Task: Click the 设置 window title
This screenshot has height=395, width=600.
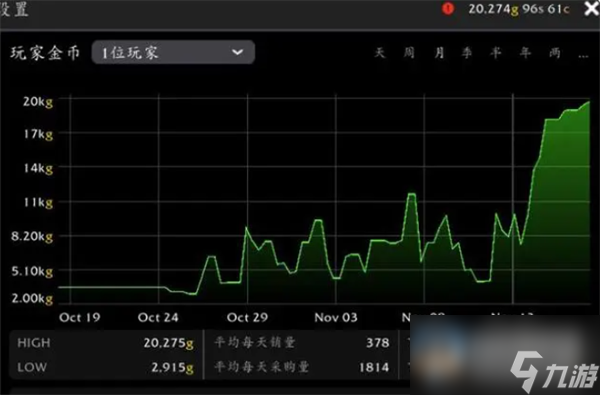Action: tap(14, 9)
